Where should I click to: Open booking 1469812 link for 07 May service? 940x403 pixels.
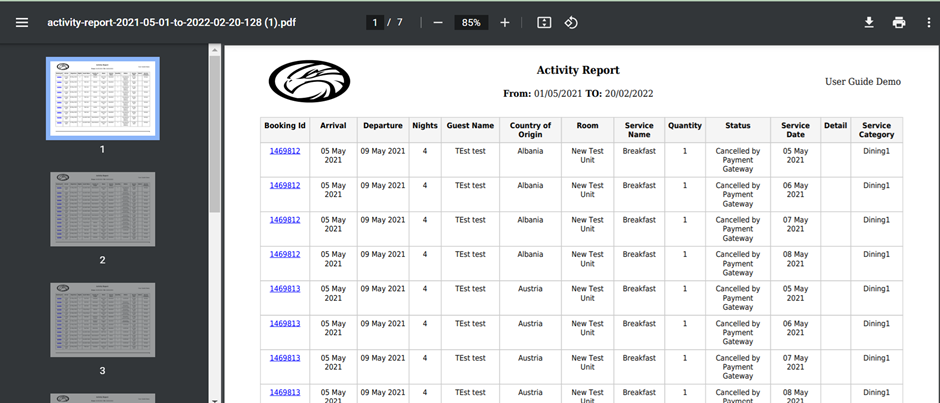[x=285, y=220]
